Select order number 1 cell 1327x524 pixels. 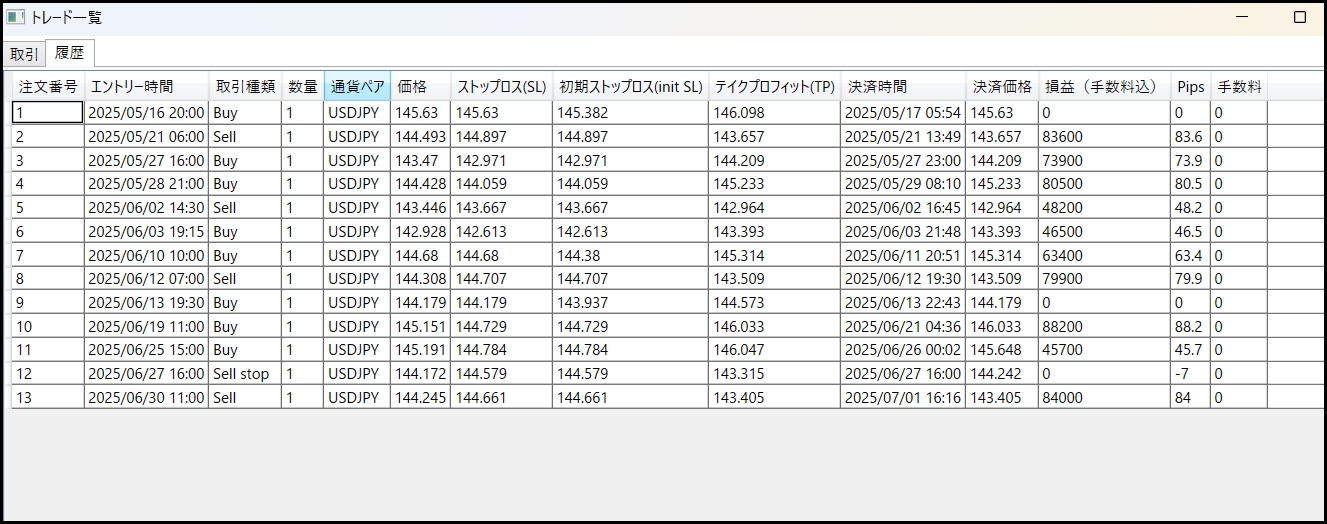click(x=47, y=113)
